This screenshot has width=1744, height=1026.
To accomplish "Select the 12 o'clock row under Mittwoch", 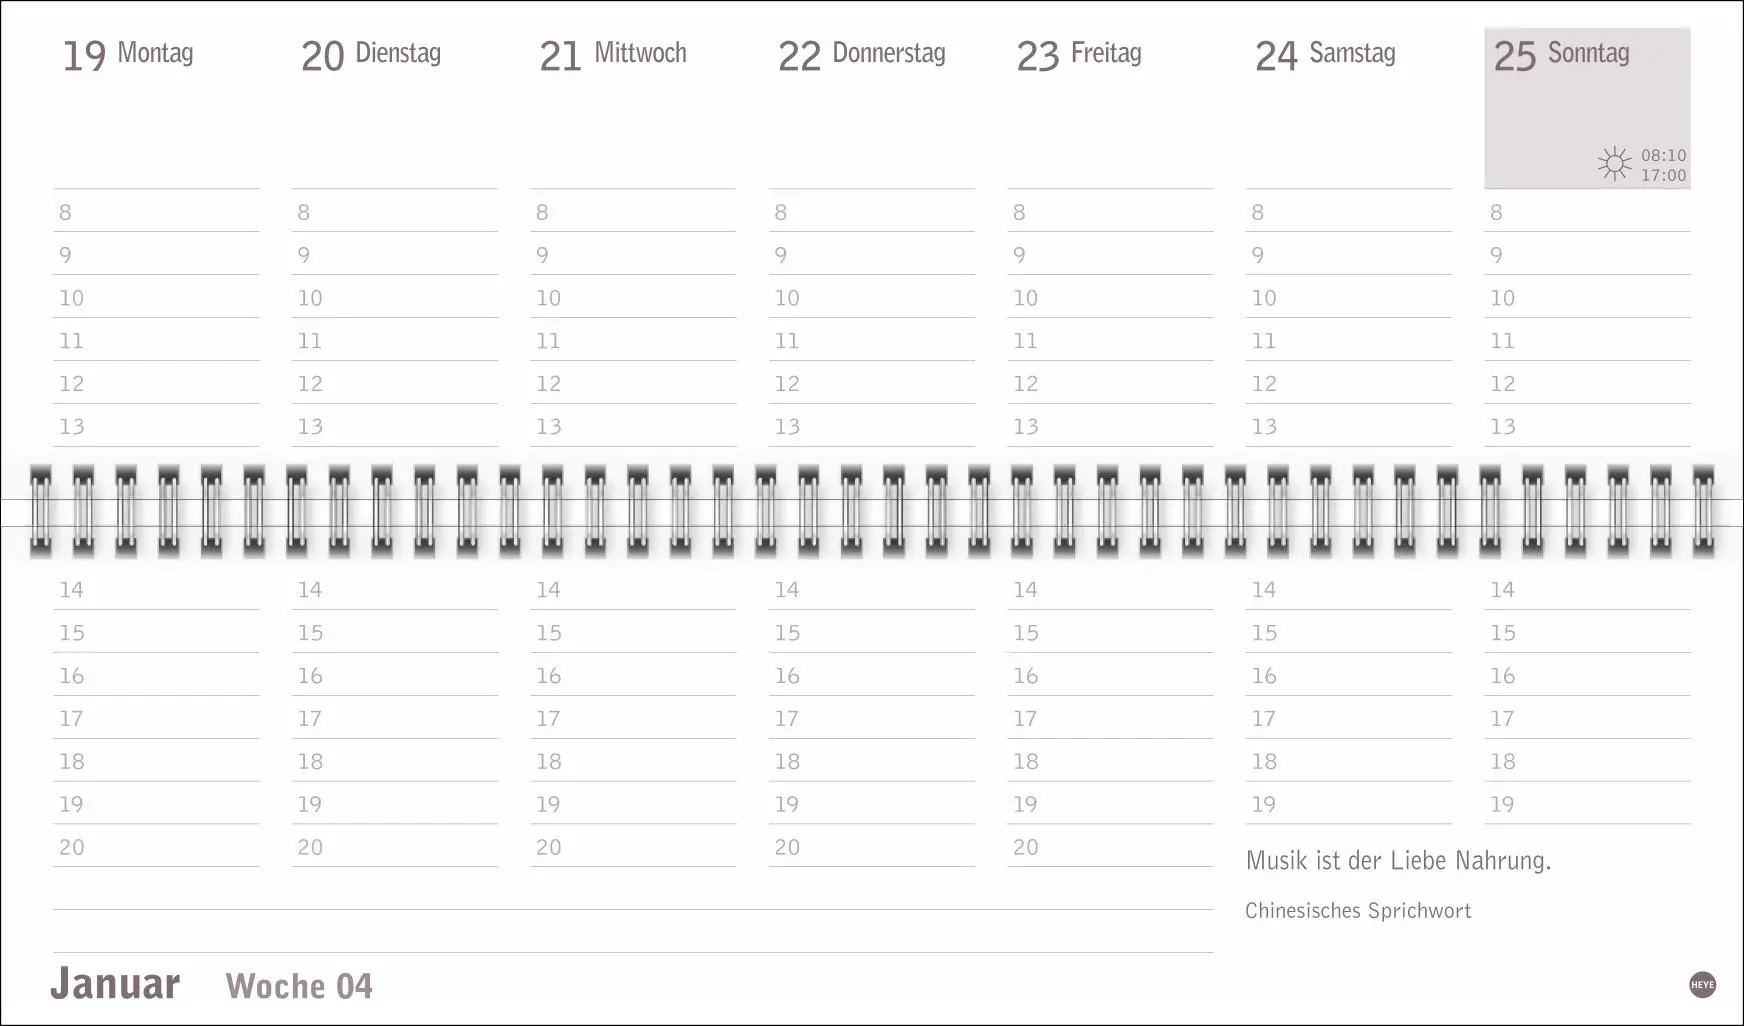I will point(633,383).
